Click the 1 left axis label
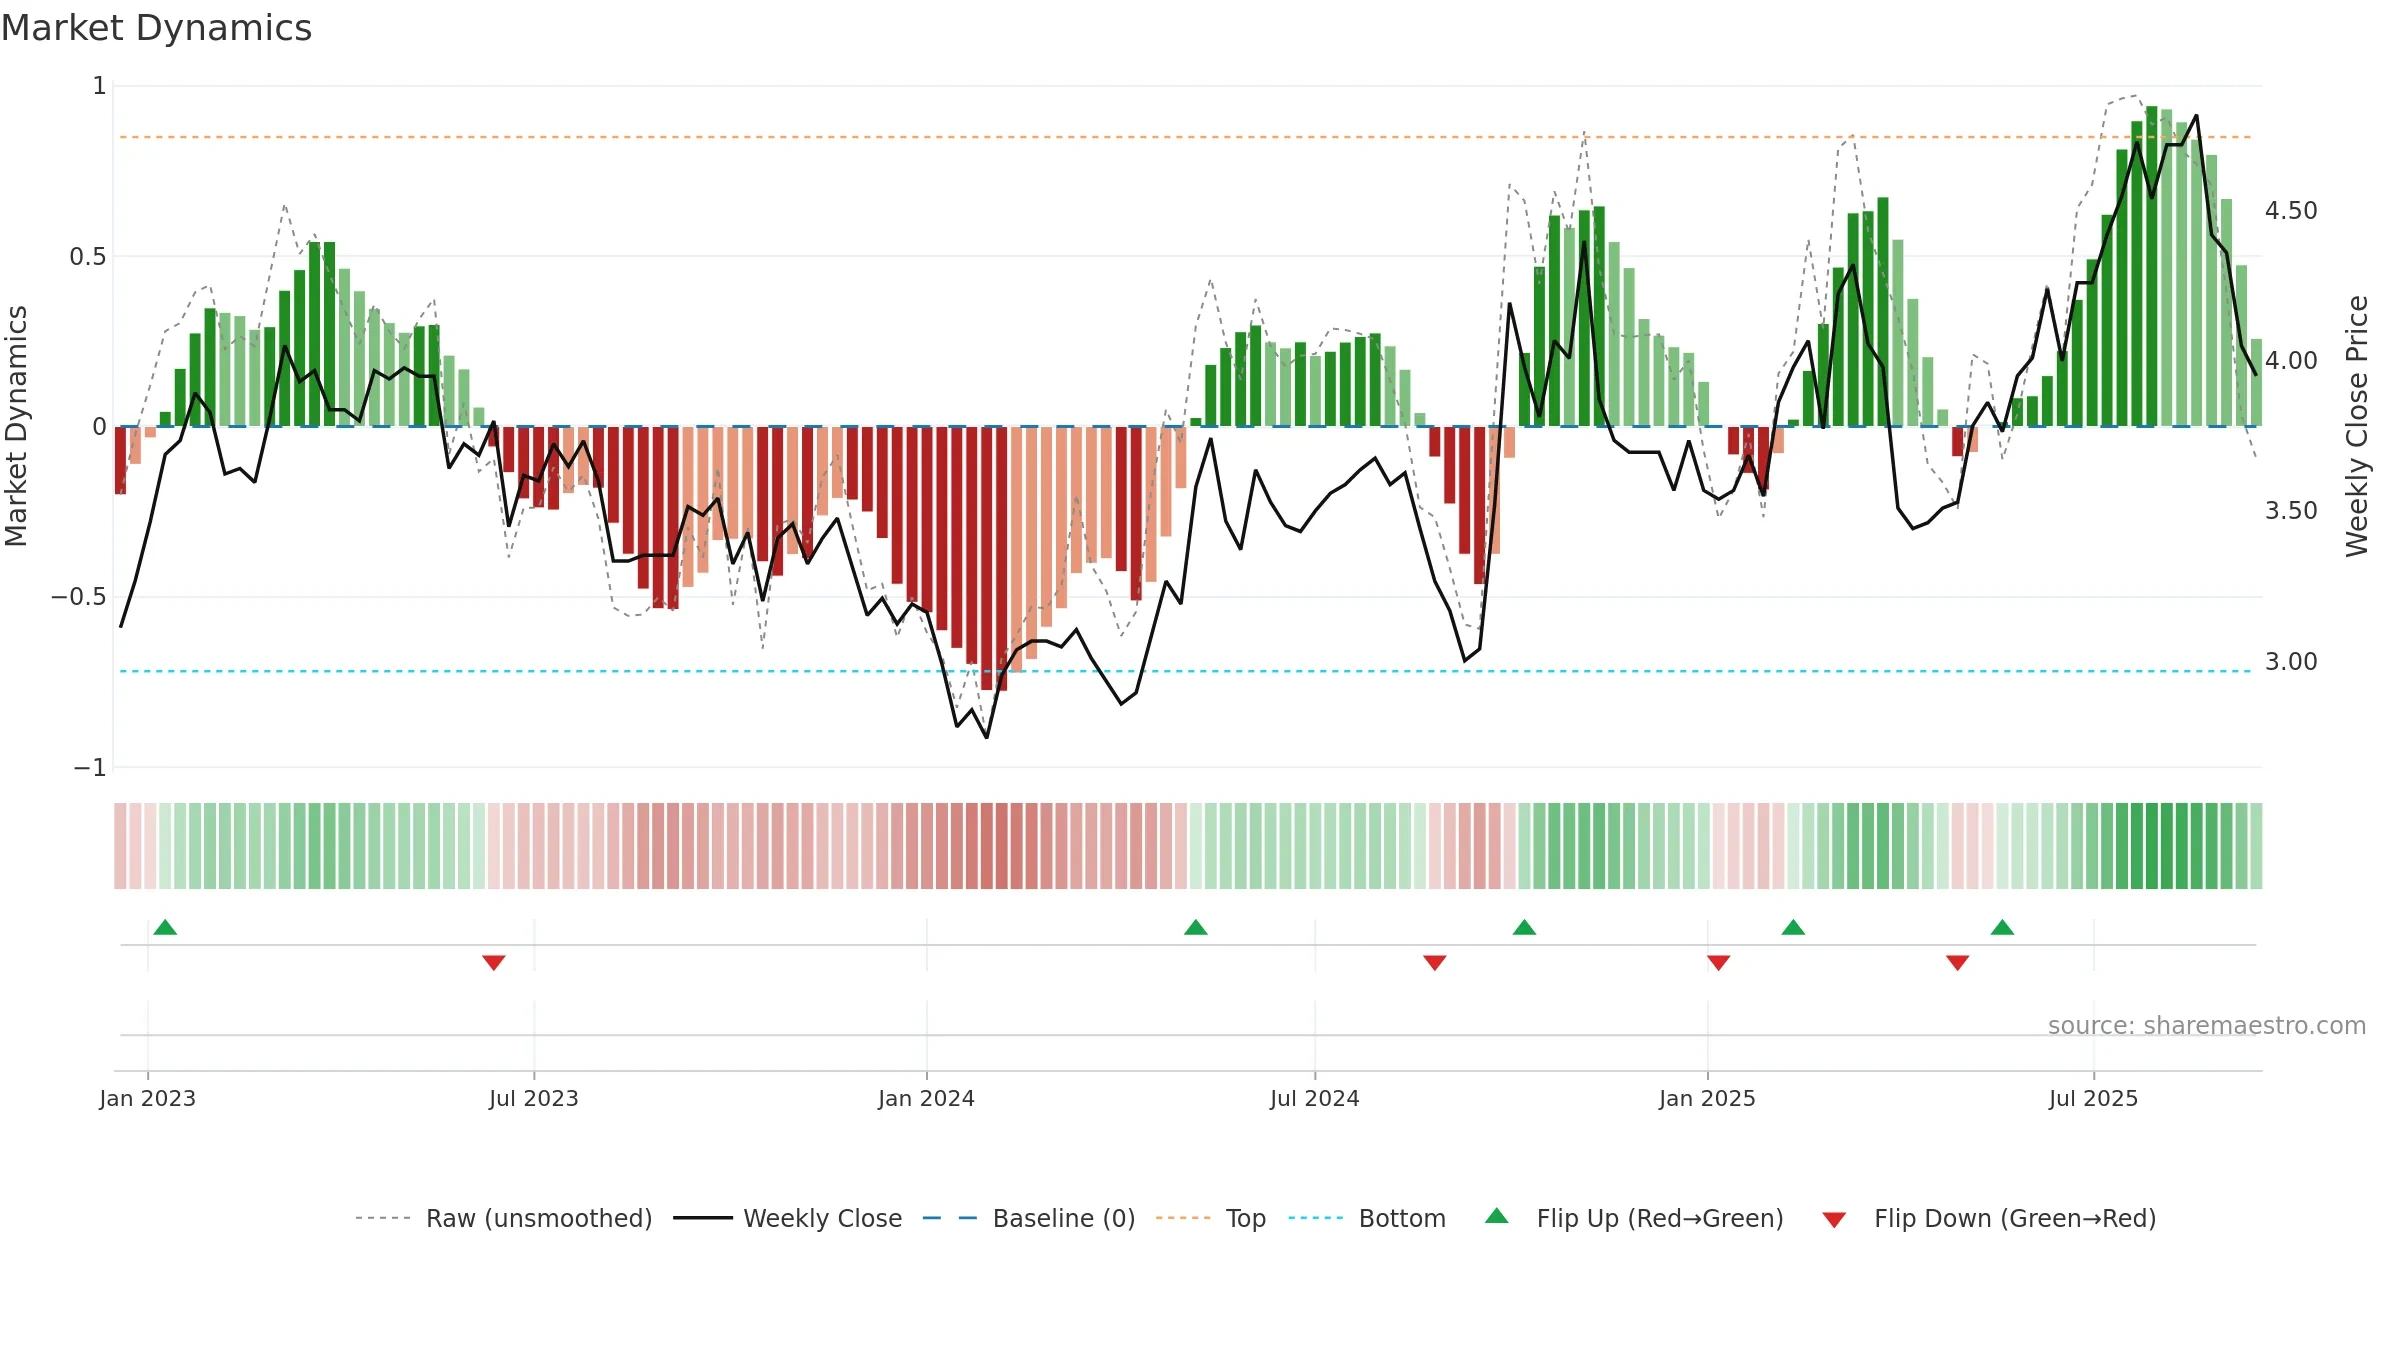The image size is (2400, 1350). coord(99,86)
